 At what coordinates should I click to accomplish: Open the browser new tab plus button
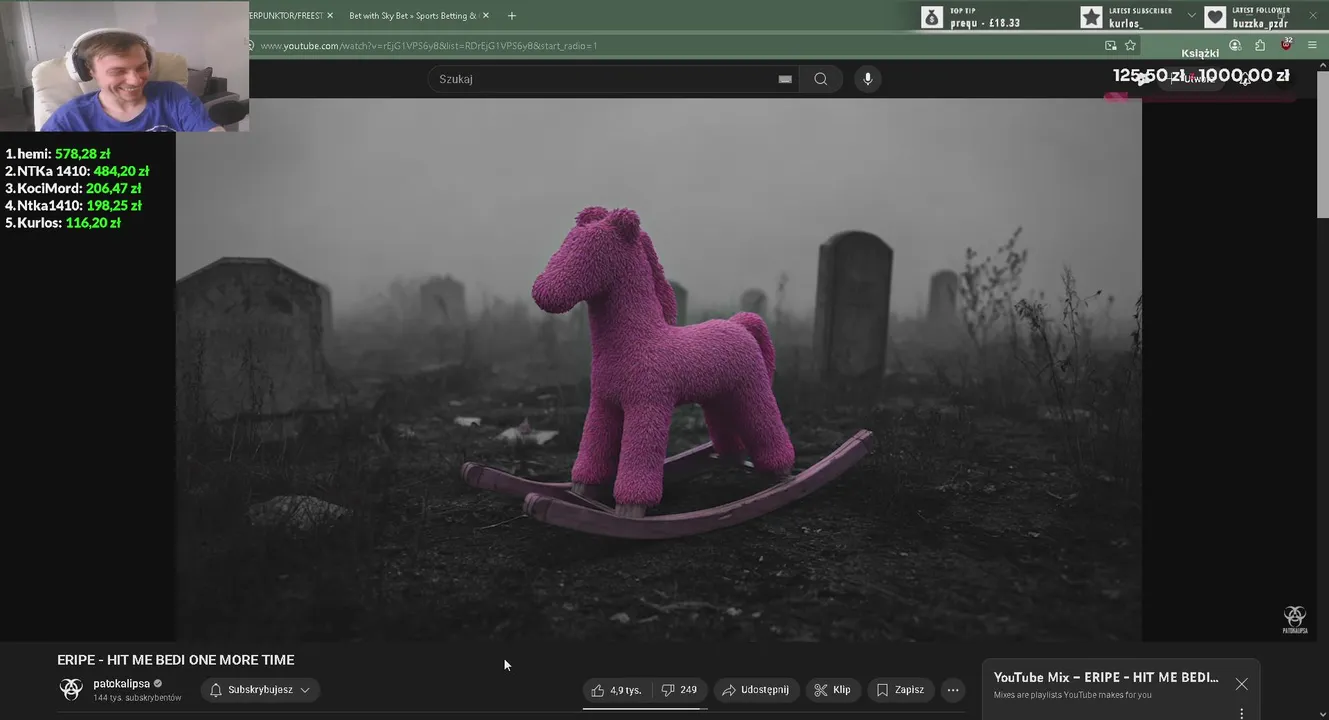click(x=512, y=16)
